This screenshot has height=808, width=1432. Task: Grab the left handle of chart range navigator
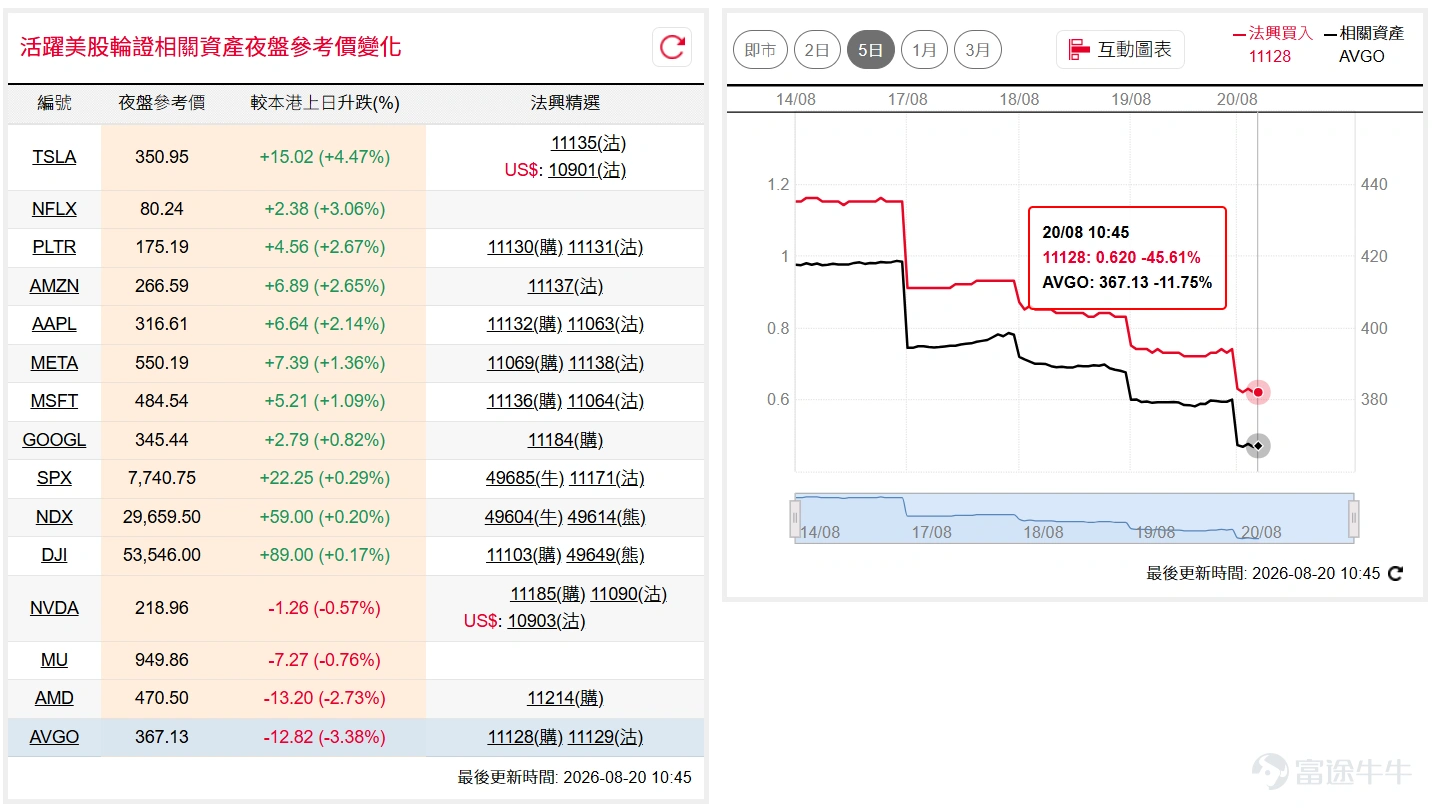(796, 518)
